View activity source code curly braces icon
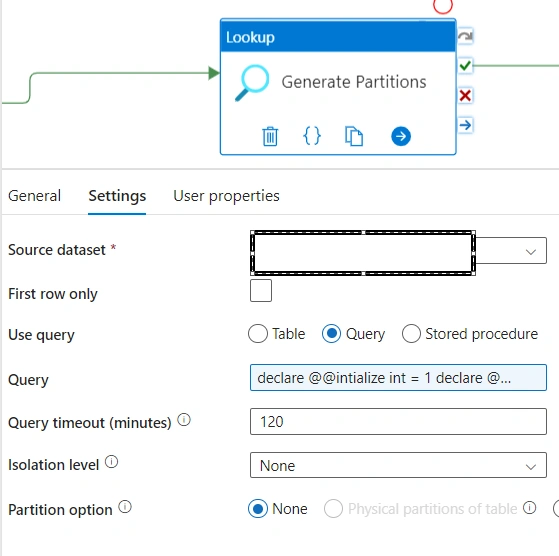This screenshot has width=559, height=556. 312,136
